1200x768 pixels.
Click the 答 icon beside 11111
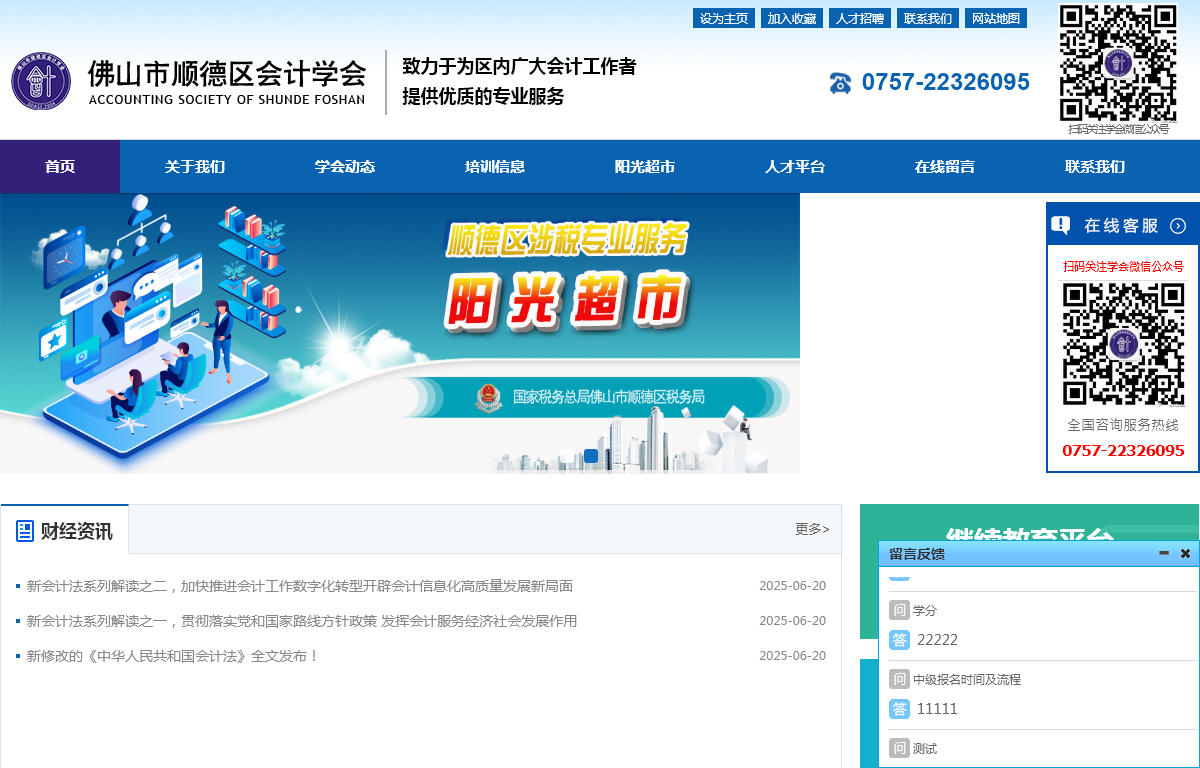pos(899,709)
